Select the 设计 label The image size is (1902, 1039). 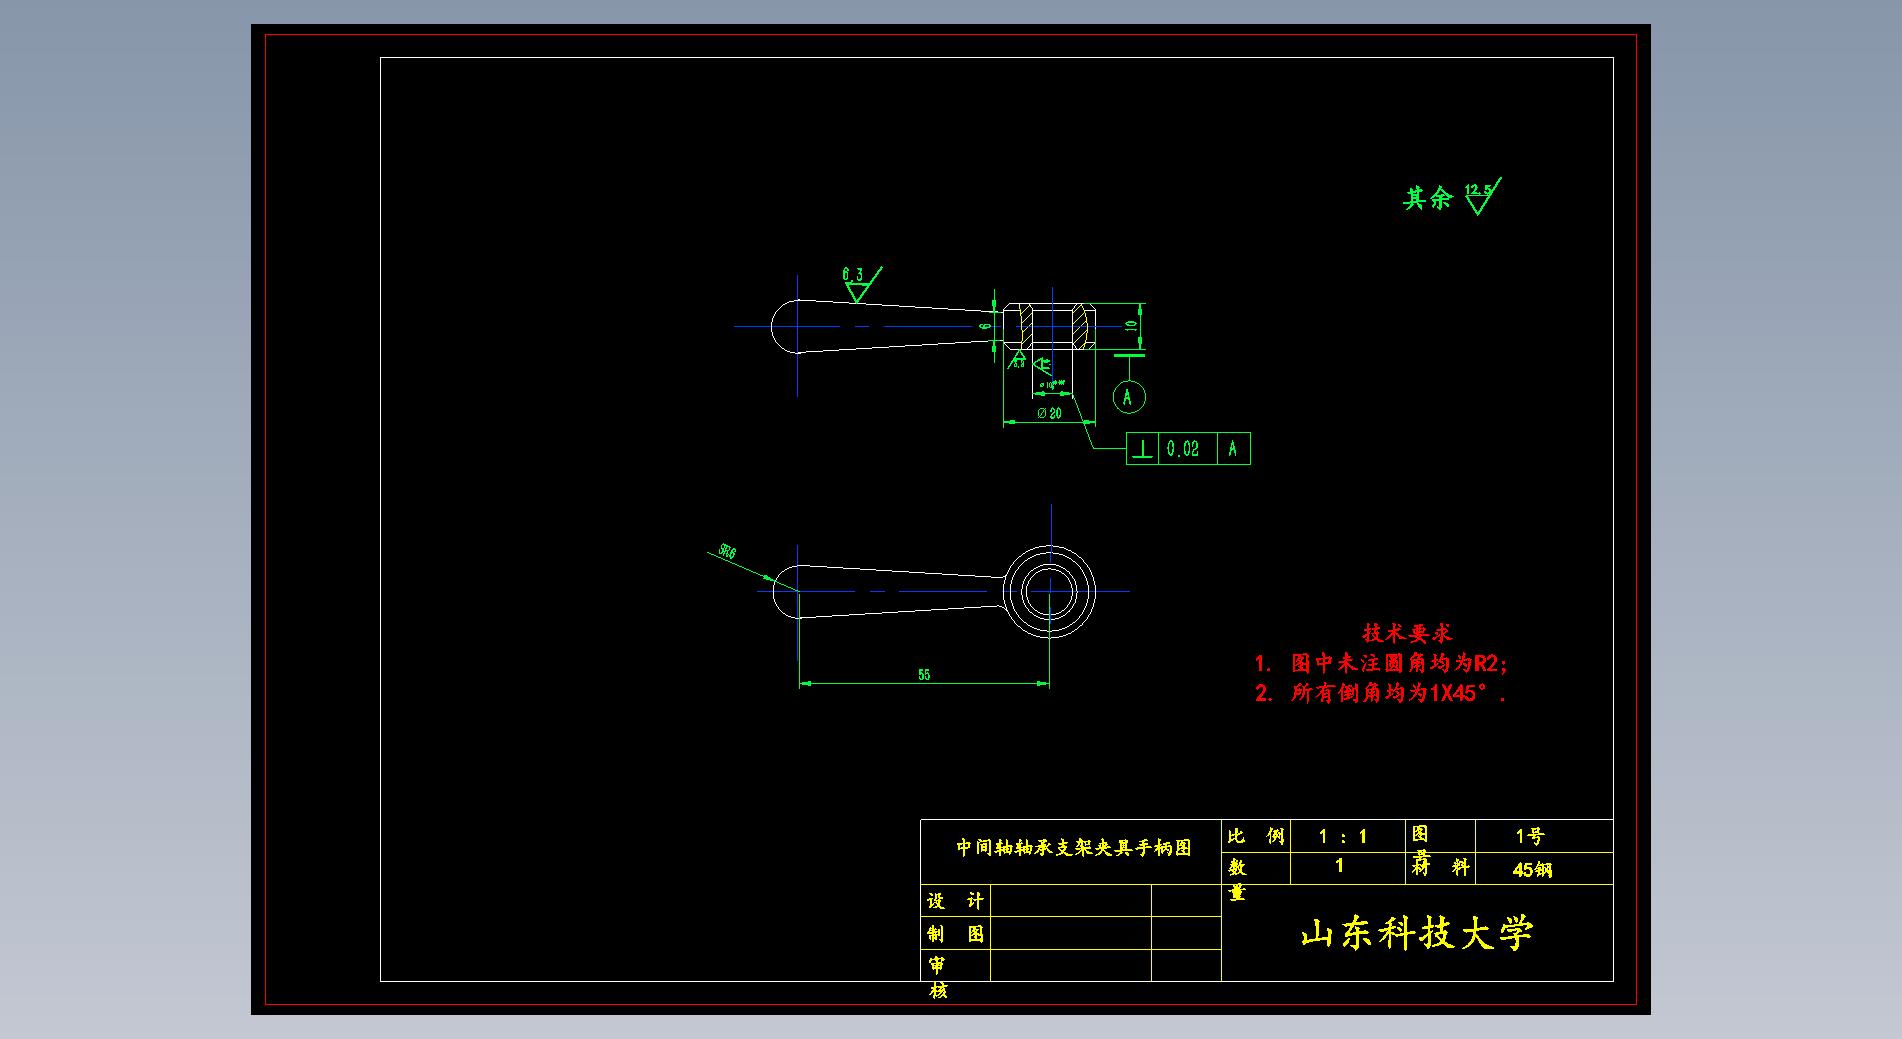pos(955,901)
